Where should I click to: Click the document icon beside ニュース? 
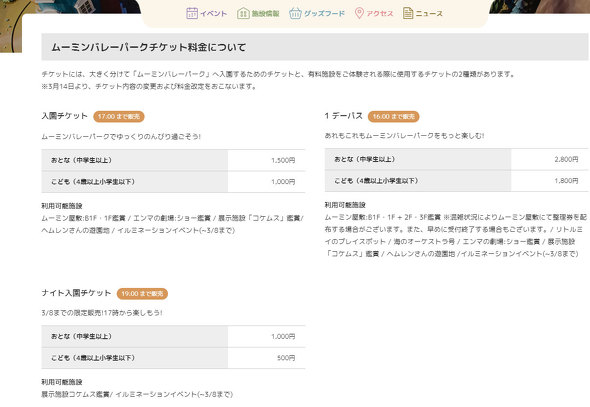pyautogui.click(x=408, y=13)
